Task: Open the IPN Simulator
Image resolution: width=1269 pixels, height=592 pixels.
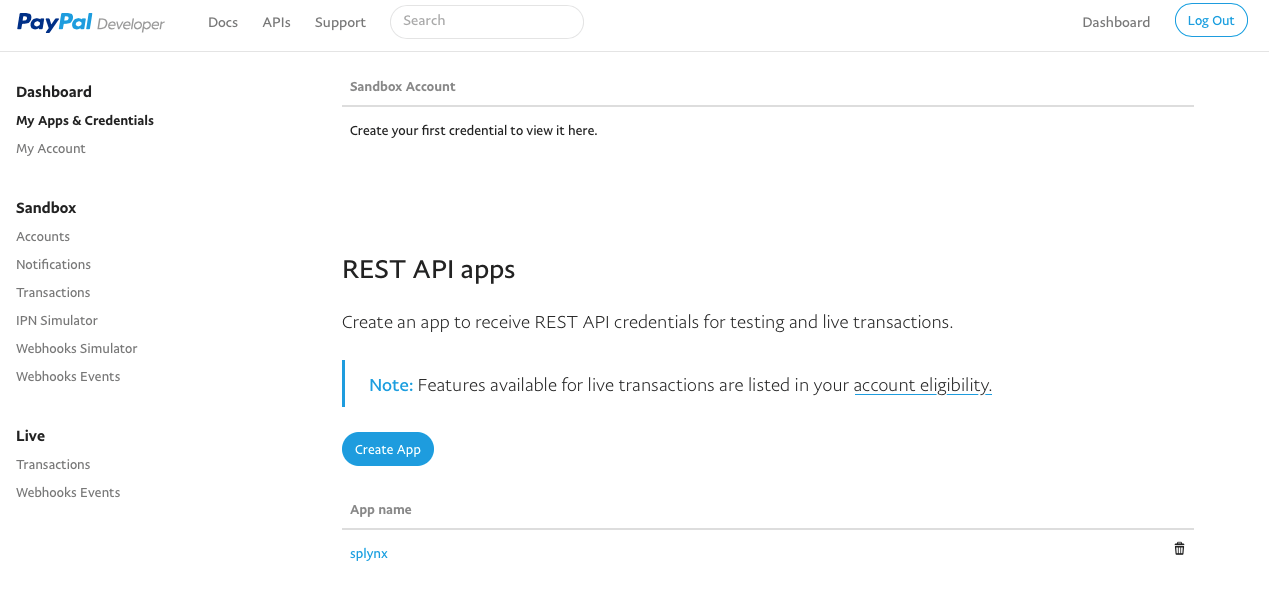Action: (x=56, y=320)
